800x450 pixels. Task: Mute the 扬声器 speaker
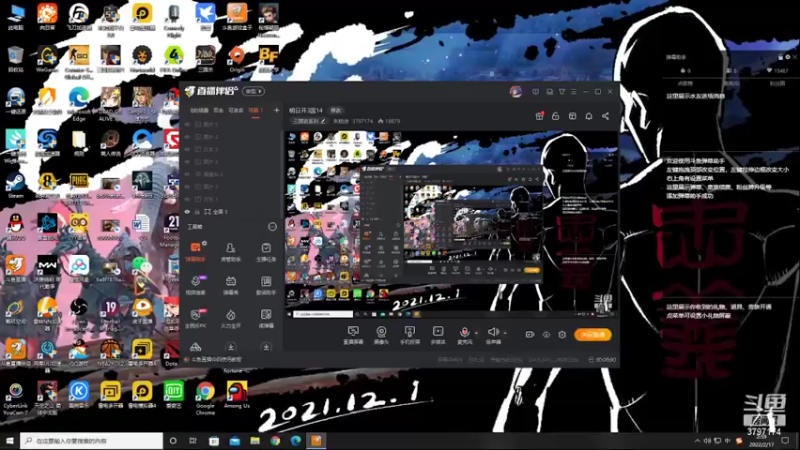493,335
